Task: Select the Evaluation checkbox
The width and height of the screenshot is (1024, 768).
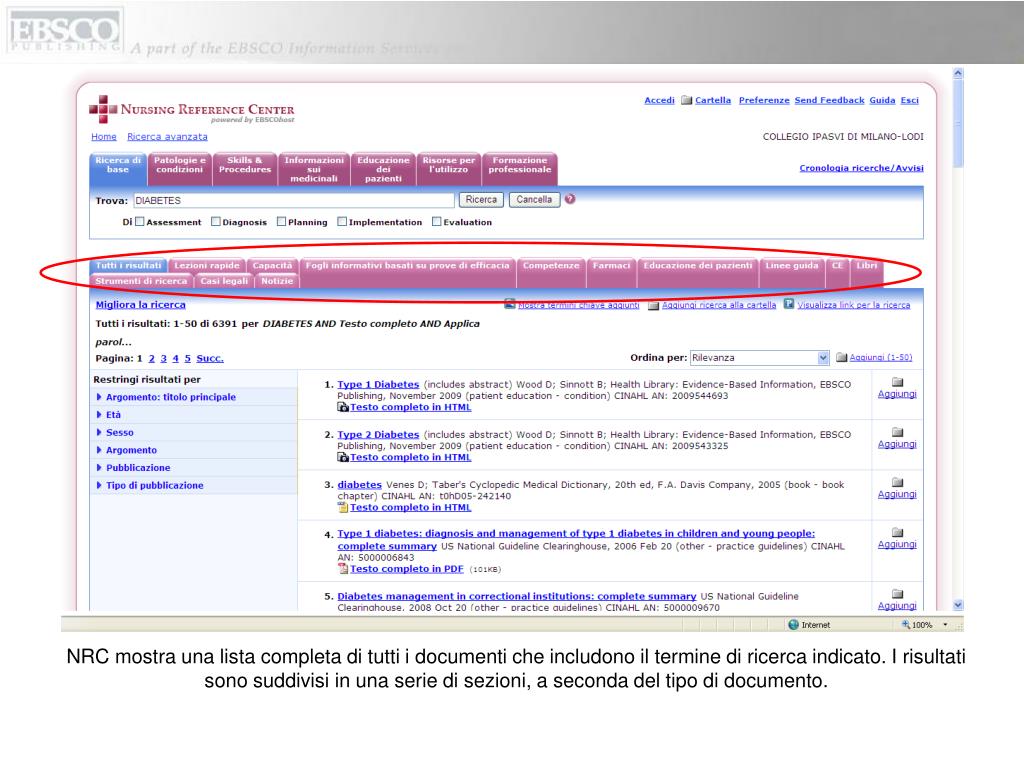Action: point(437,222)
